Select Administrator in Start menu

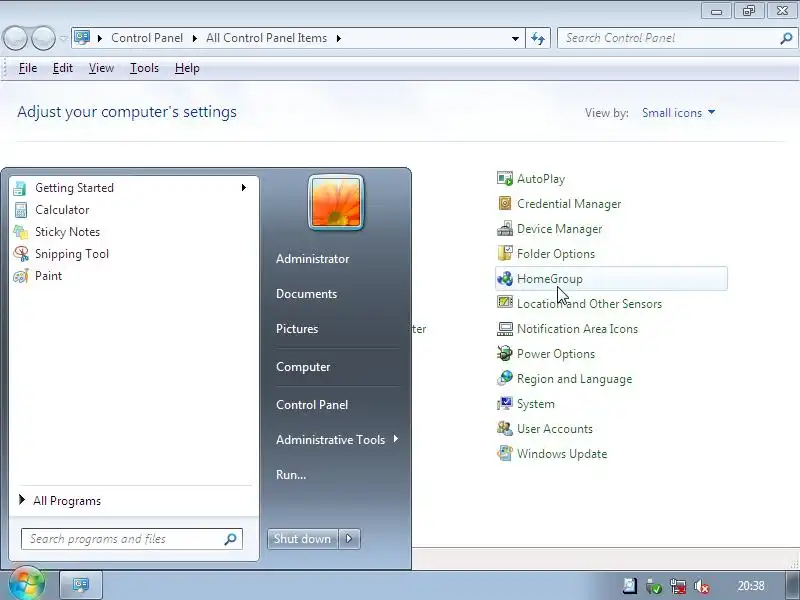tap(312, 259)
